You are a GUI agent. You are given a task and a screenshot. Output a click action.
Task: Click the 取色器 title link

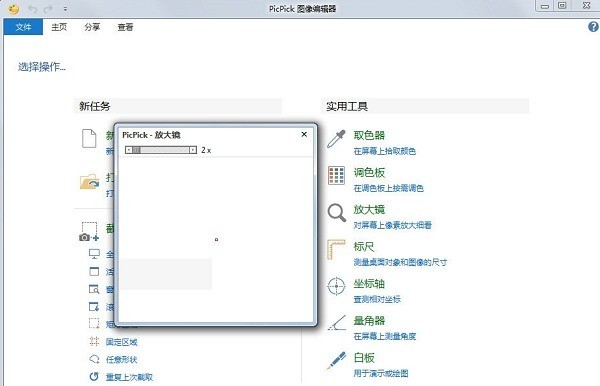[369, 135]
